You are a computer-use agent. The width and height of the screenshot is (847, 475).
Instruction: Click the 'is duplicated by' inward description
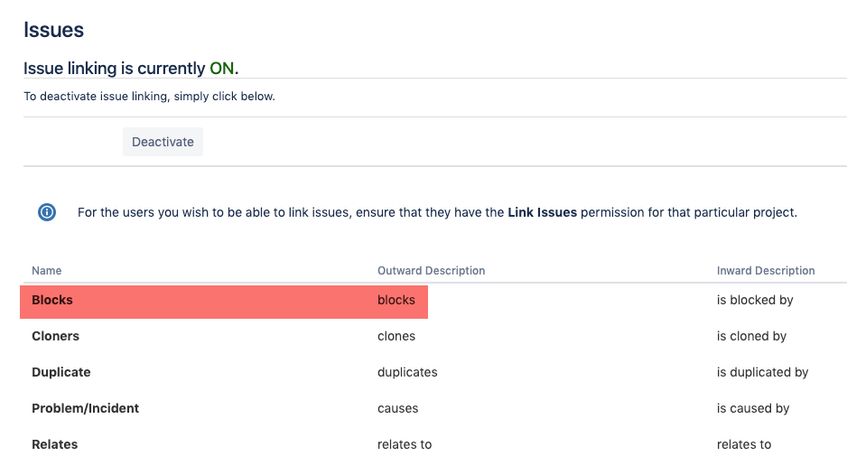[762, 372]
